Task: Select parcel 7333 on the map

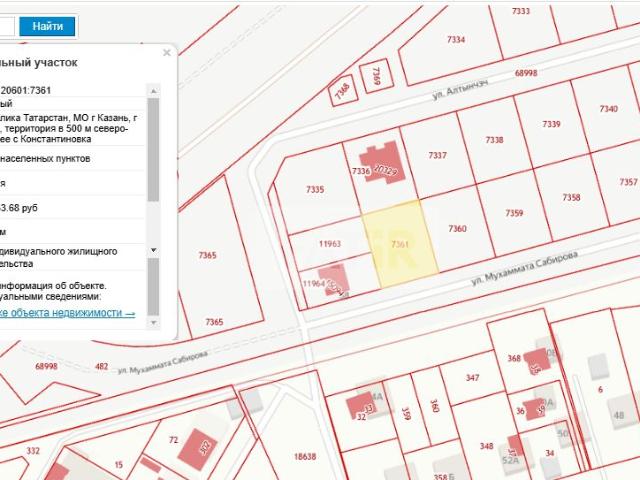Action: tap(521, 11)
